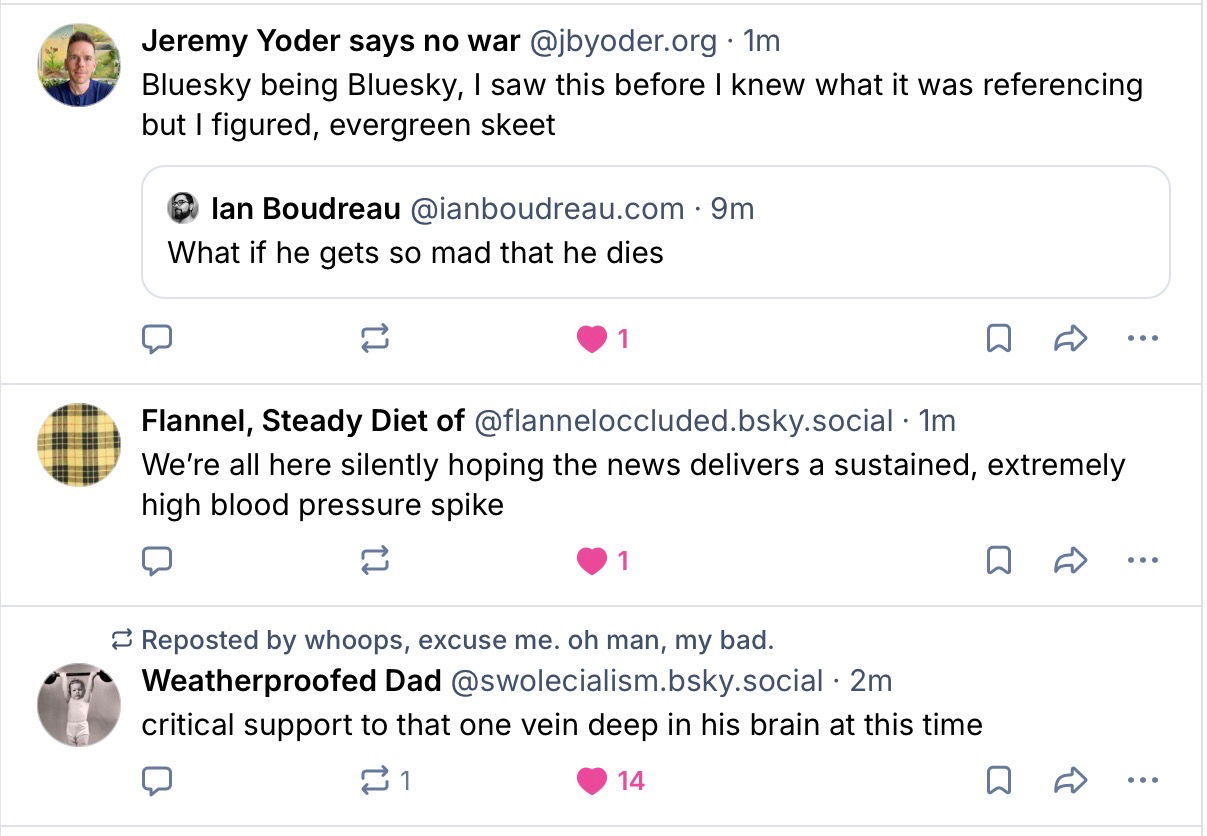Viewport: 1207px width, 836px height.
Task: Click the Weatherproofed Dad display name
Action: tap(291, 681)
